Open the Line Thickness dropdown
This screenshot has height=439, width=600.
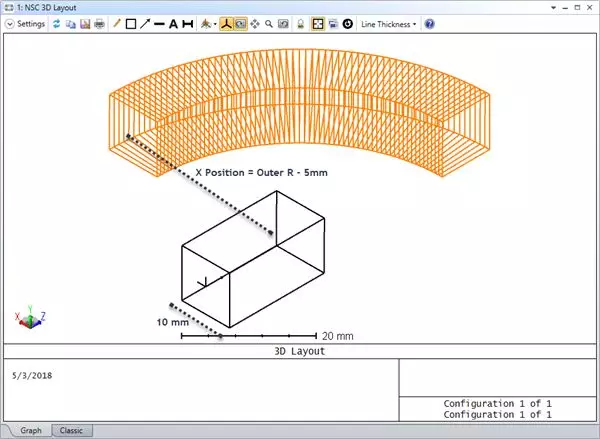click(389, 23)
